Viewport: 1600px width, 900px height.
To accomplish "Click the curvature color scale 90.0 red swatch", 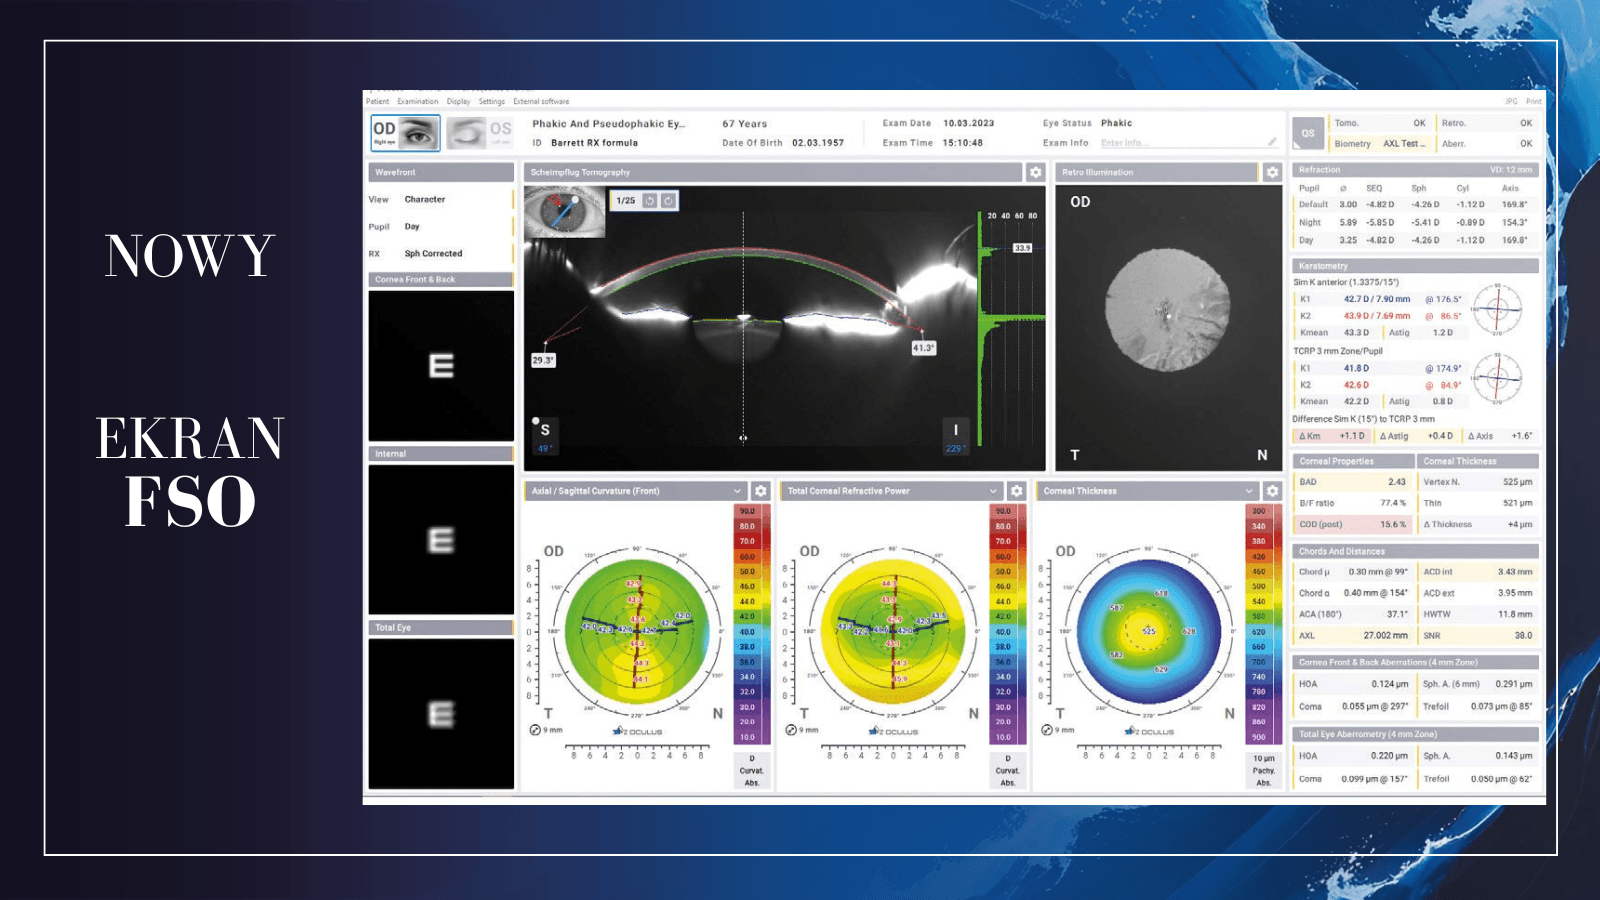I will pyautogui.click(x=747, y=511).
